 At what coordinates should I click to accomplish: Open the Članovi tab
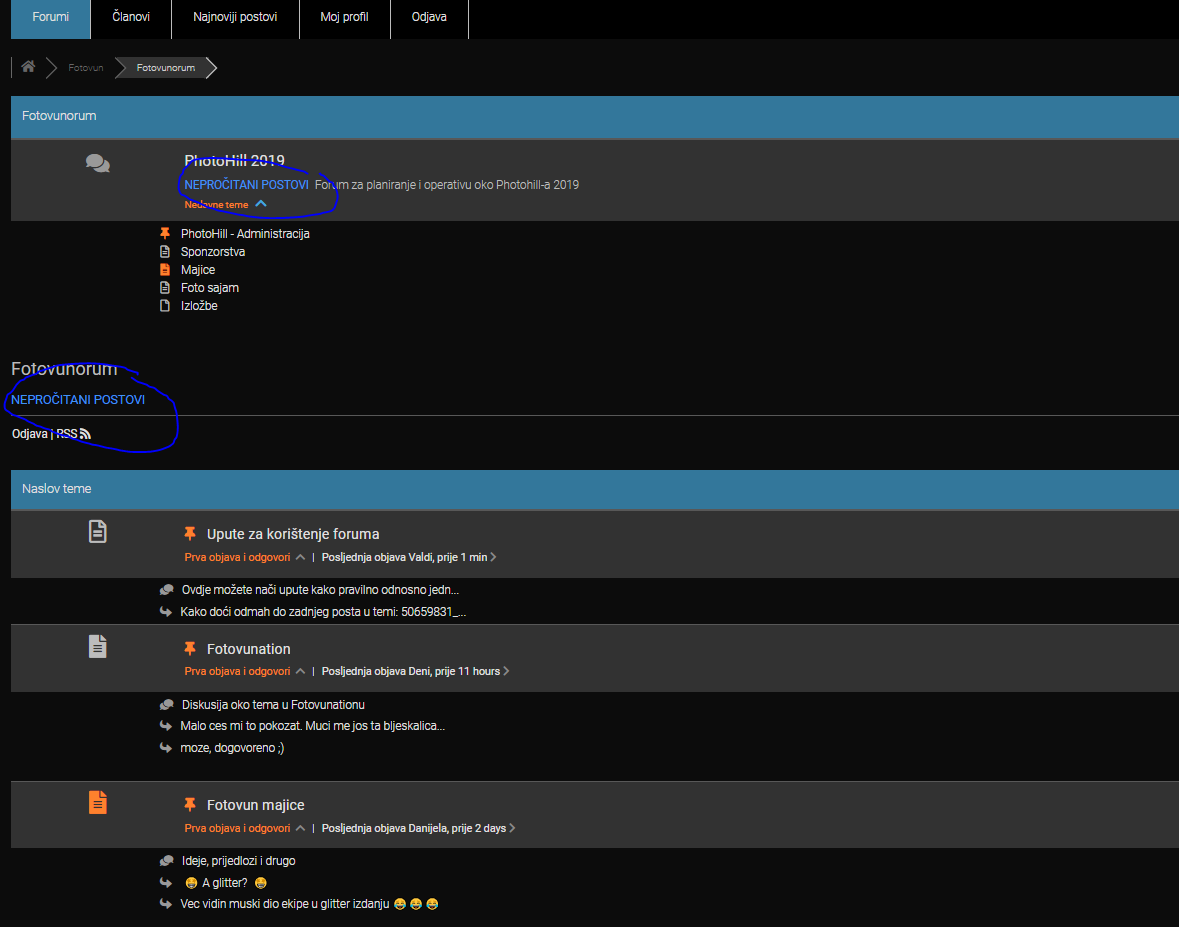[131, 17]
